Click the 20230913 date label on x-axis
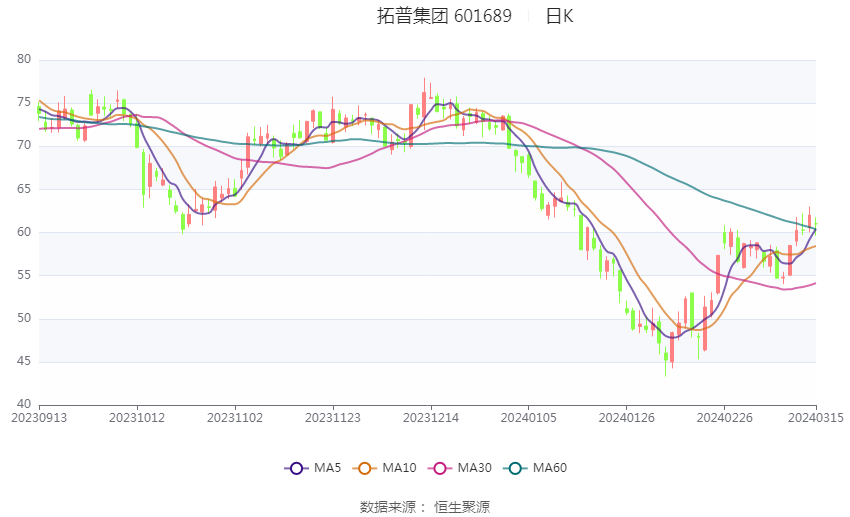The width and height of the screenshot is (850, 517). [37, 418]
